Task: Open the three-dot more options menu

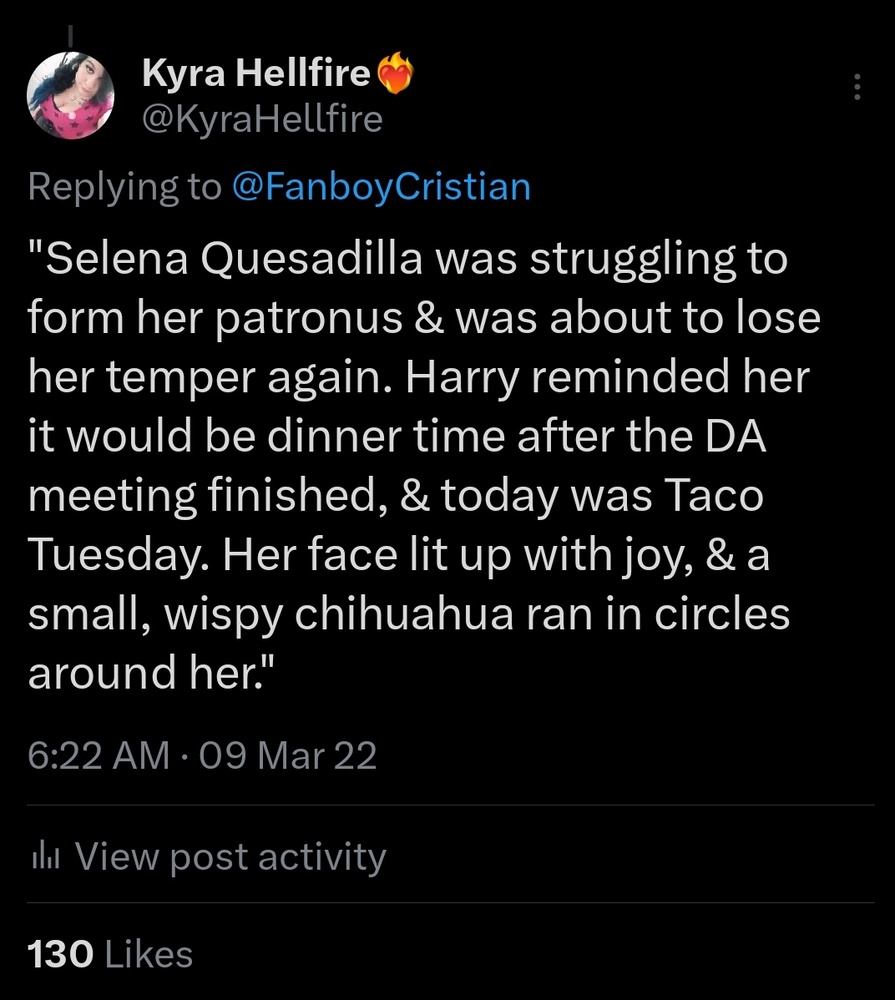Action: [x=857, y=88]
